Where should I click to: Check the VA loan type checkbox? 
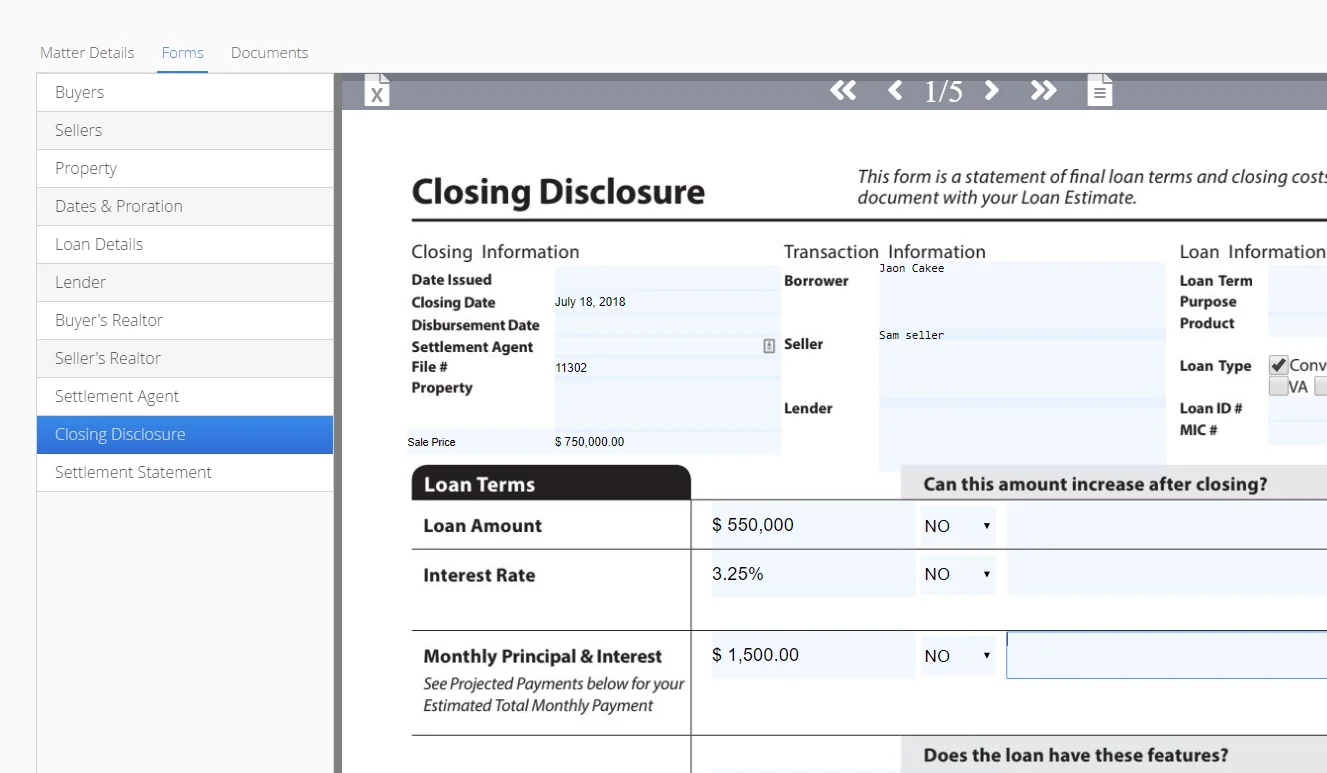(x=1278, y=387)
